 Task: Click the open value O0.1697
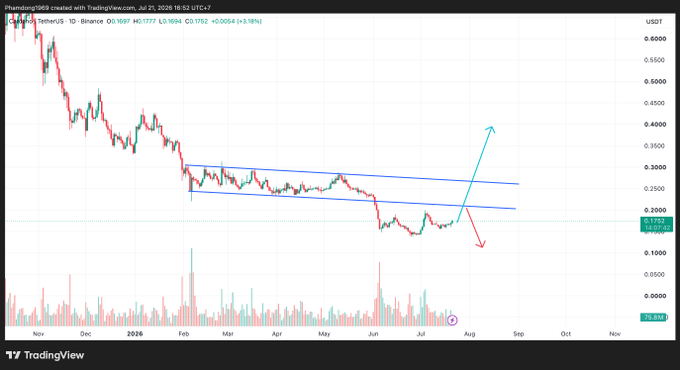pyautogui.click(x=118, y=21)
